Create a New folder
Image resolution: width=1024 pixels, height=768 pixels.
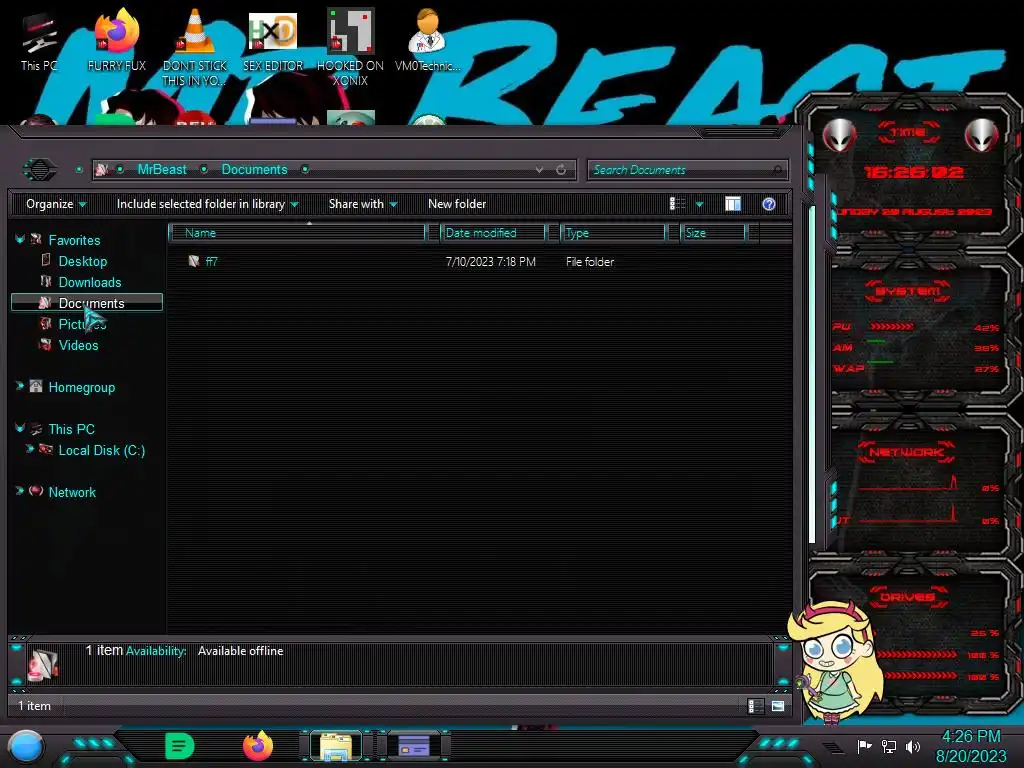457,204
